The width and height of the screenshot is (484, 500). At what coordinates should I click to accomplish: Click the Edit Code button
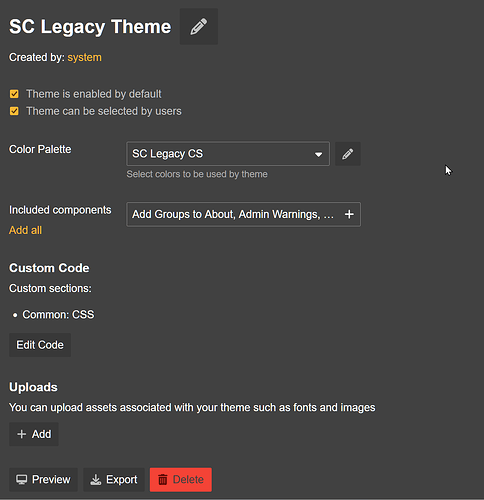pyautogui.click(x=40, y=345)
